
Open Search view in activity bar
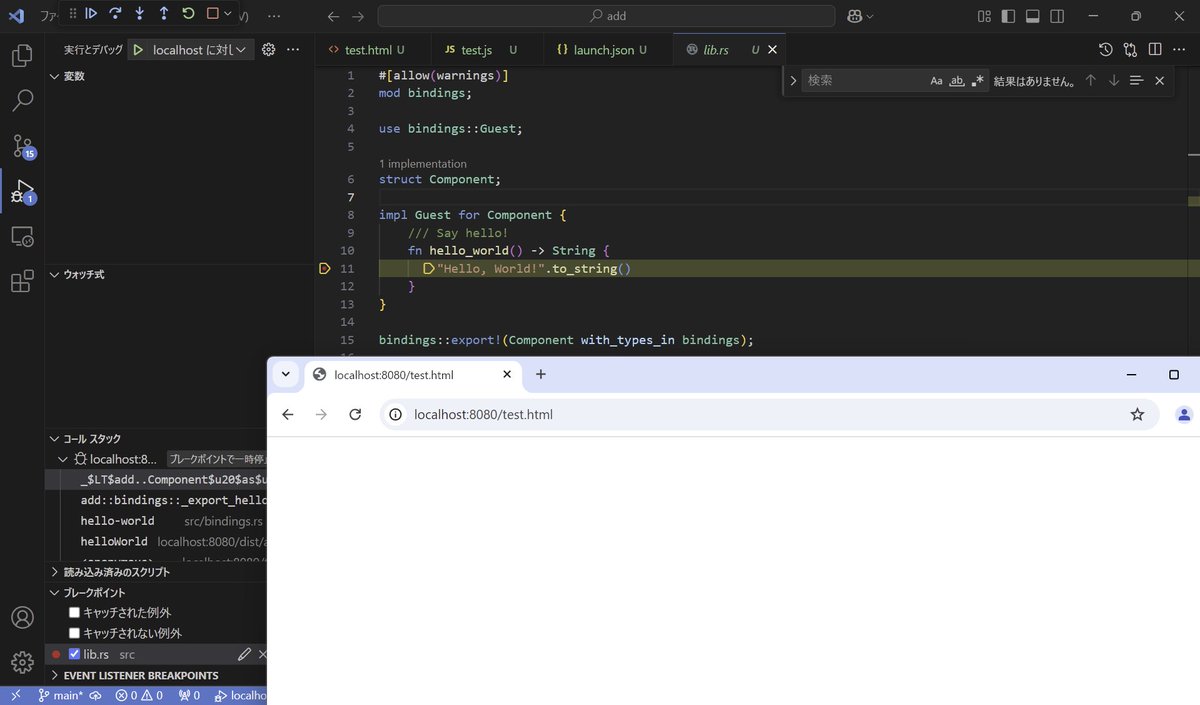(22, 100)
